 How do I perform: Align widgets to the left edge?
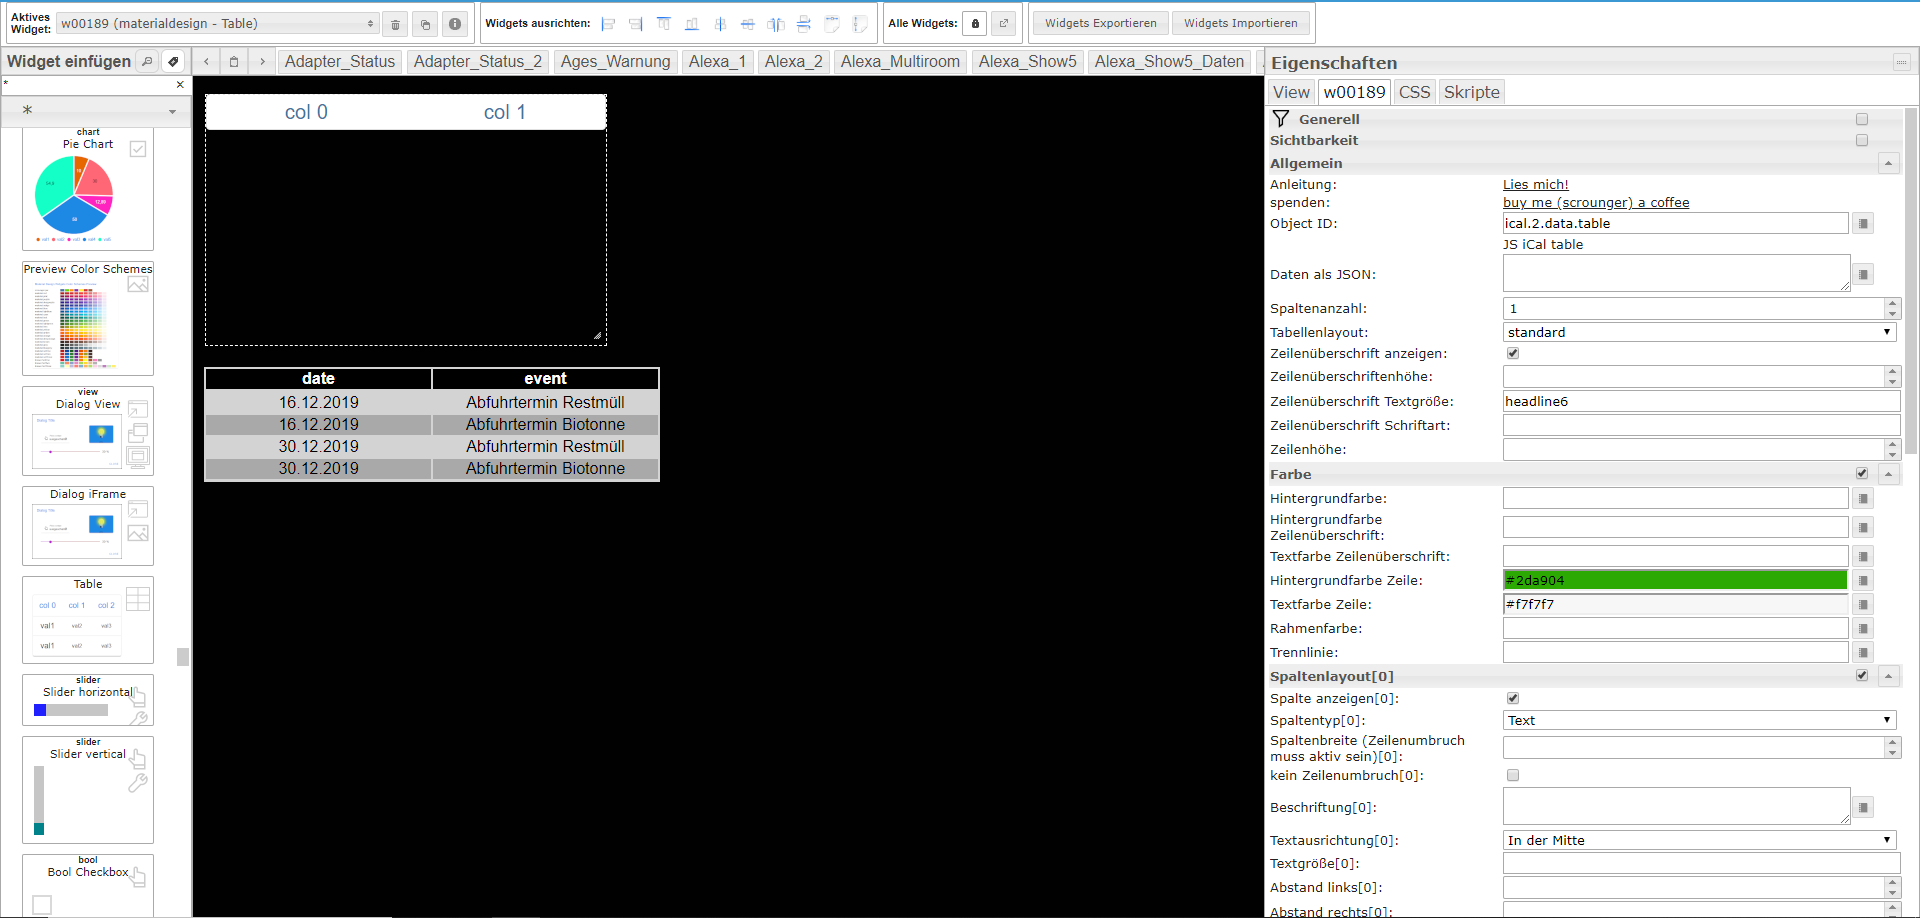(608, 24)
